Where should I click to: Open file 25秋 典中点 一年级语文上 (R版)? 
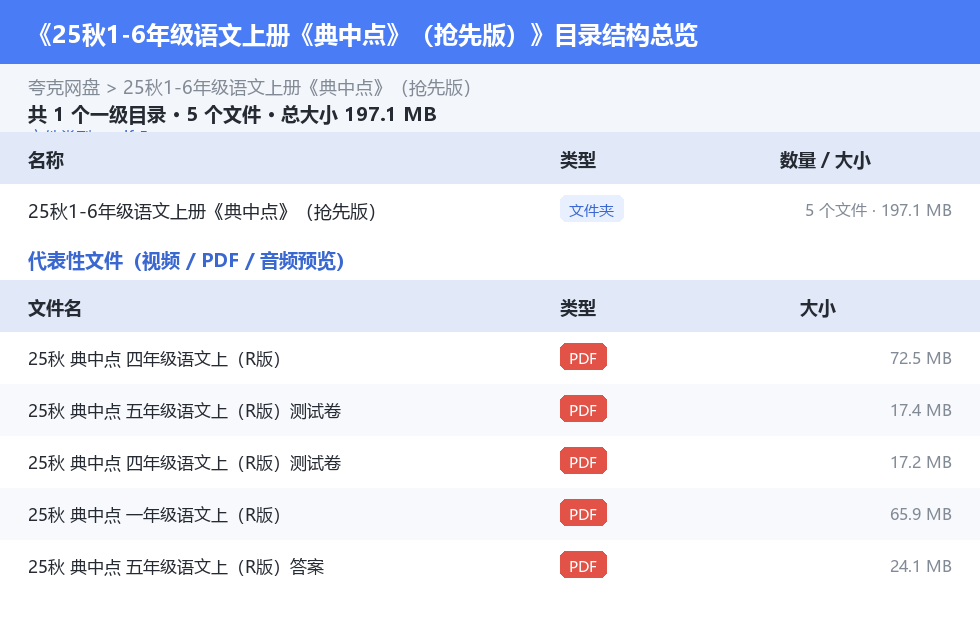[x=154, y=515]
